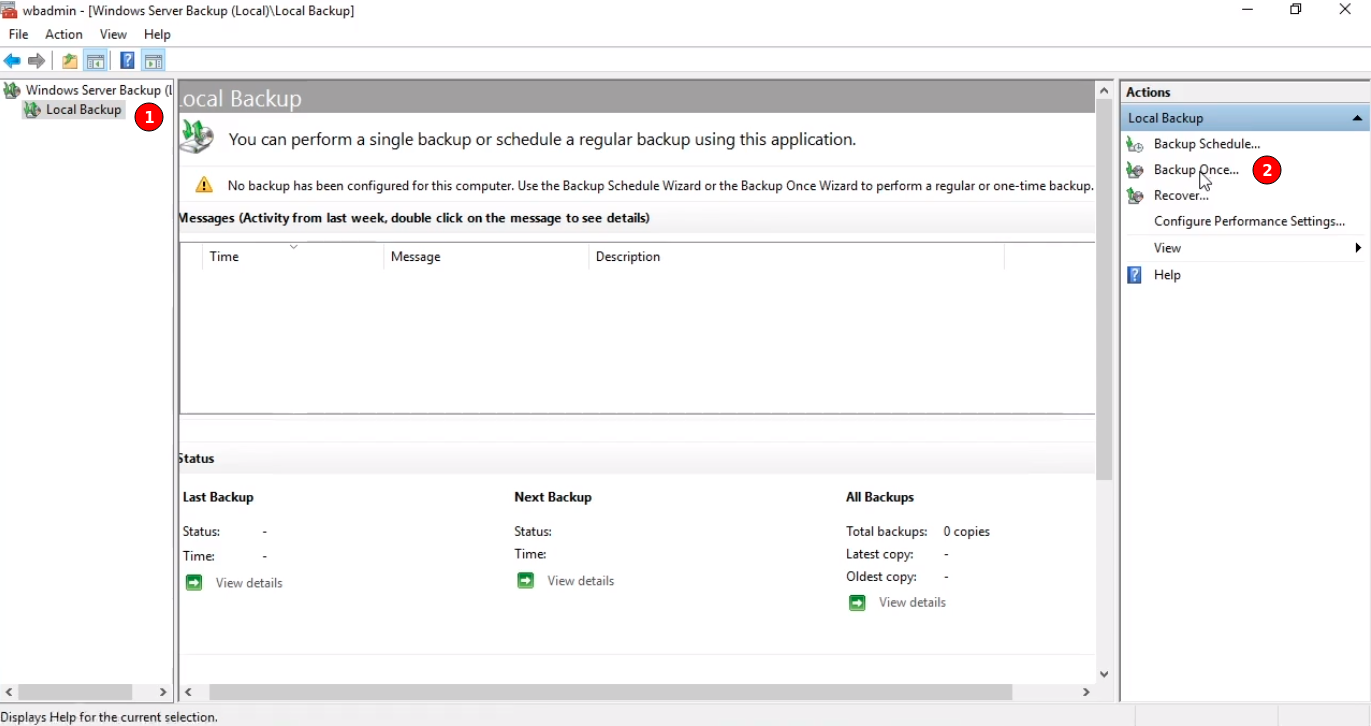Click the Recover icon in Actions pane
Image resolution: width=1371 pixels, height=726 pixels.
tap(1135, 196)
